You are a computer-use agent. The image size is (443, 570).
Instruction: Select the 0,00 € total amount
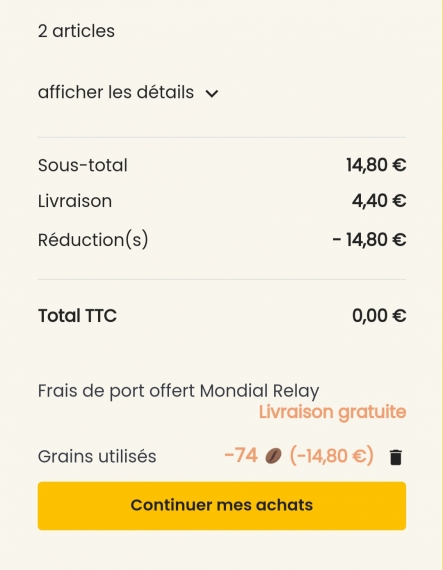(x=379, y=316)
